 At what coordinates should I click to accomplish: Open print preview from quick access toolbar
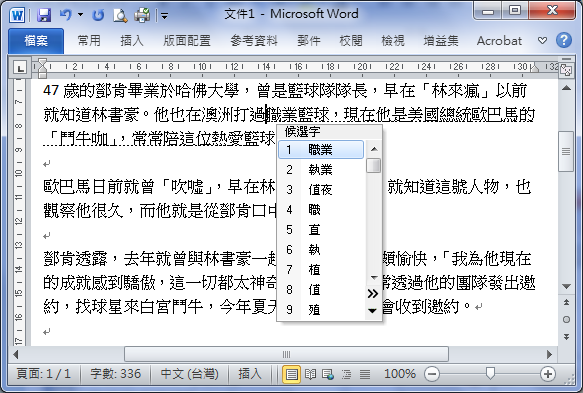click(120, 15)
